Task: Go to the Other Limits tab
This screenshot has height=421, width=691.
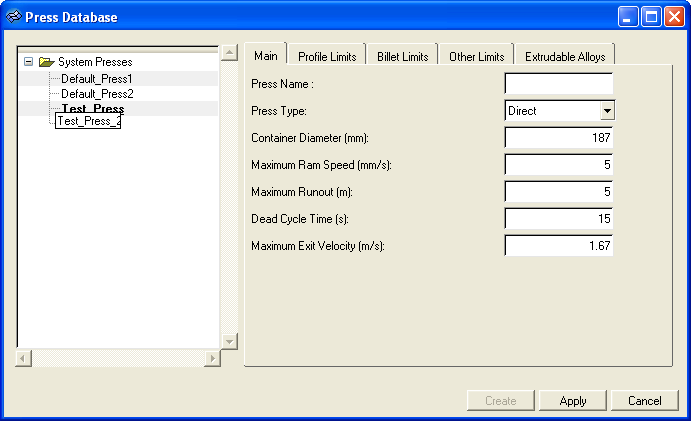Action: pos(476,57)
